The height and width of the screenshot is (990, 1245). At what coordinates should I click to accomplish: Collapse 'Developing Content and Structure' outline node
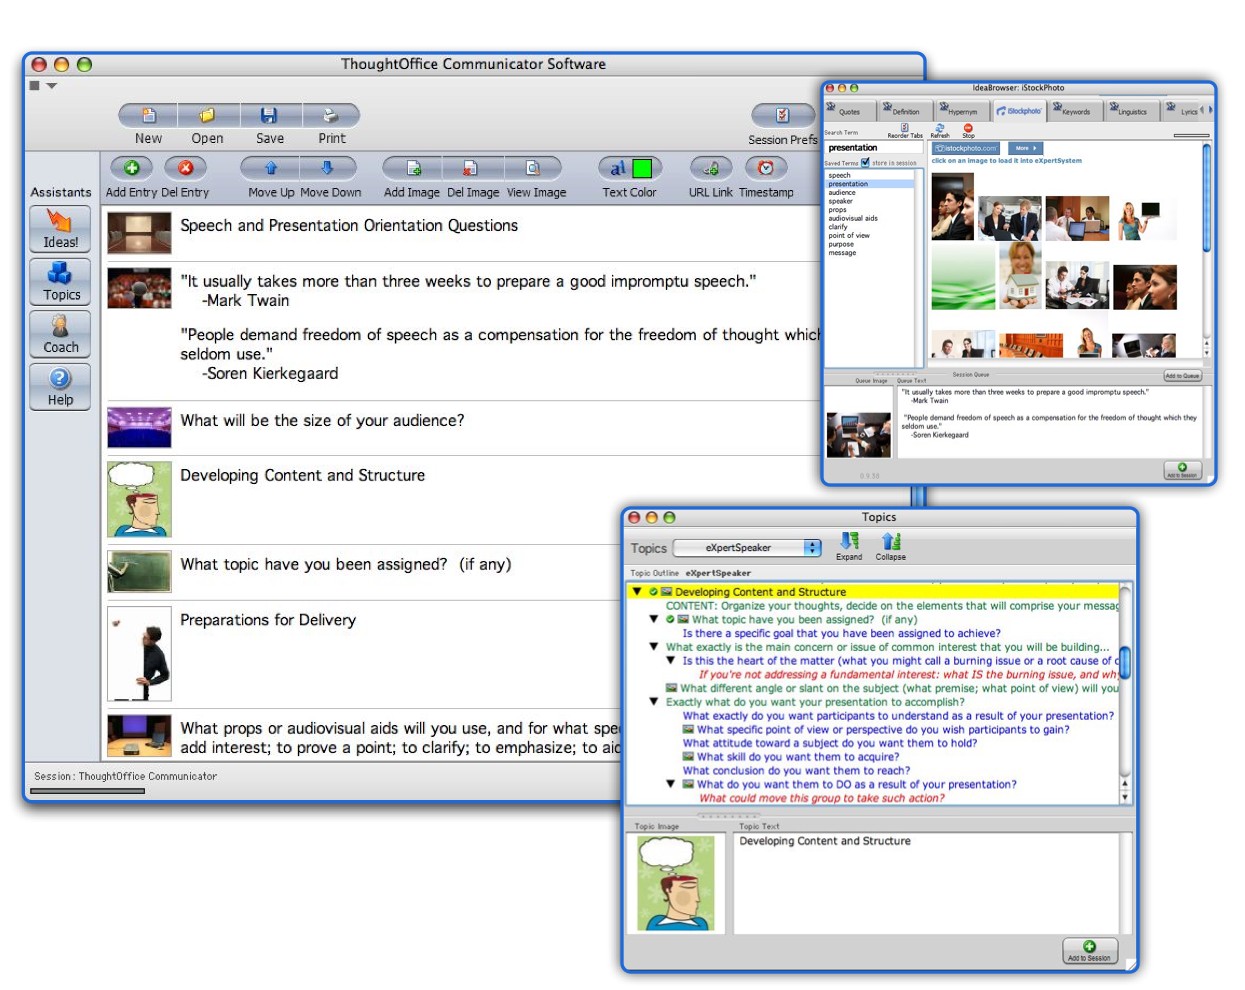click(x=637, y=592)
